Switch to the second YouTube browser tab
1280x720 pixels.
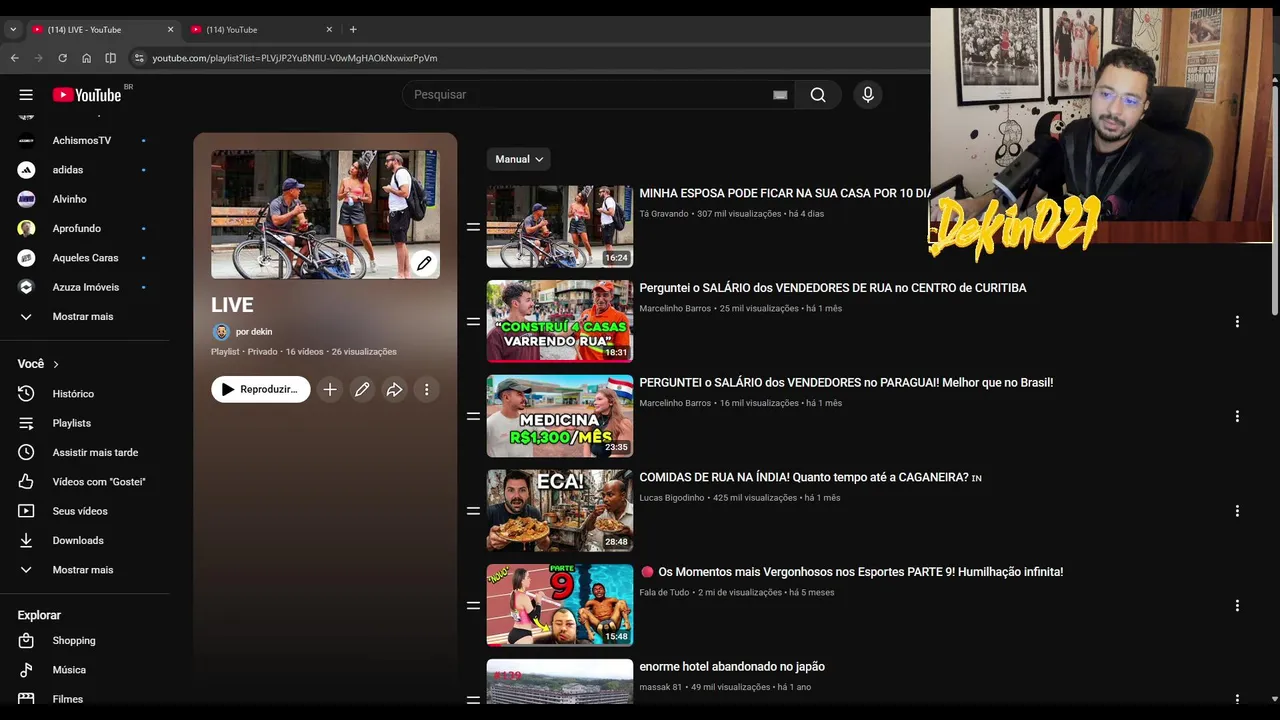[262, 30]
